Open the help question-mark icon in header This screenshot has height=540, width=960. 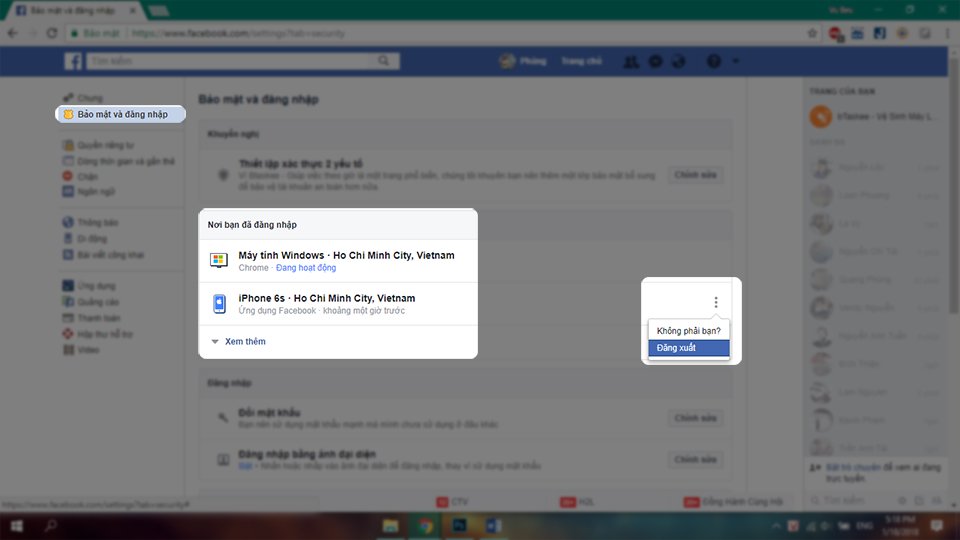pyautogui.click(x=713, y=61)
